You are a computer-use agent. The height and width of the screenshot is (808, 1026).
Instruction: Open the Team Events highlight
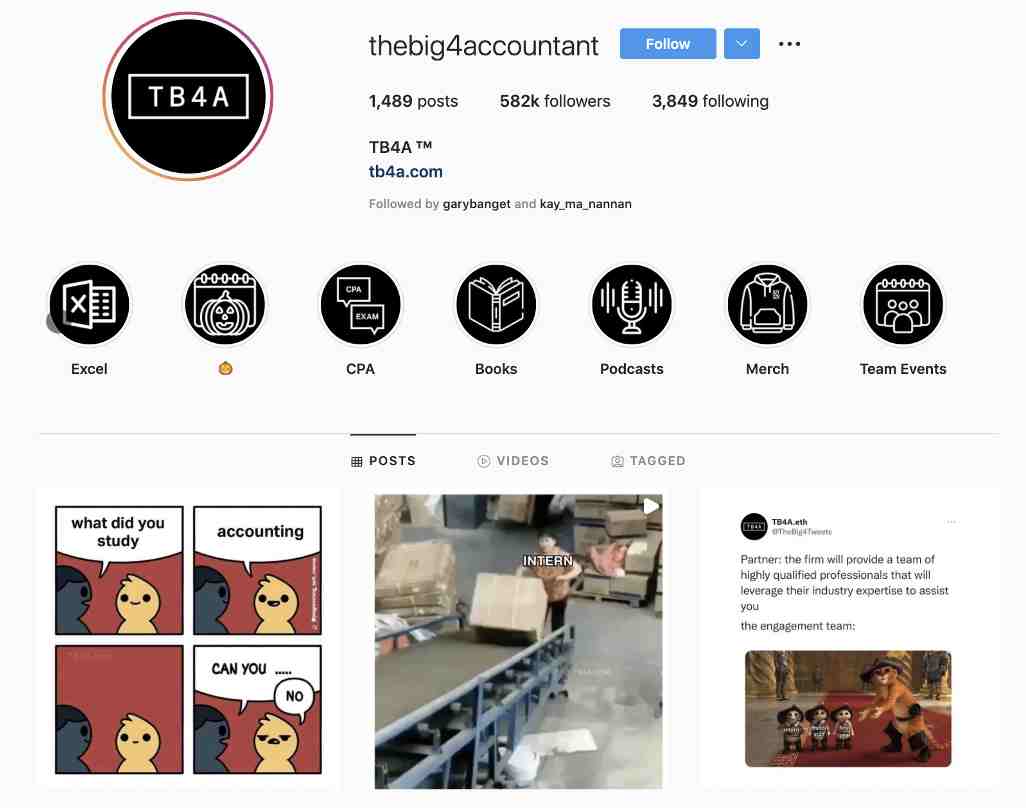[x=903, y=304]
